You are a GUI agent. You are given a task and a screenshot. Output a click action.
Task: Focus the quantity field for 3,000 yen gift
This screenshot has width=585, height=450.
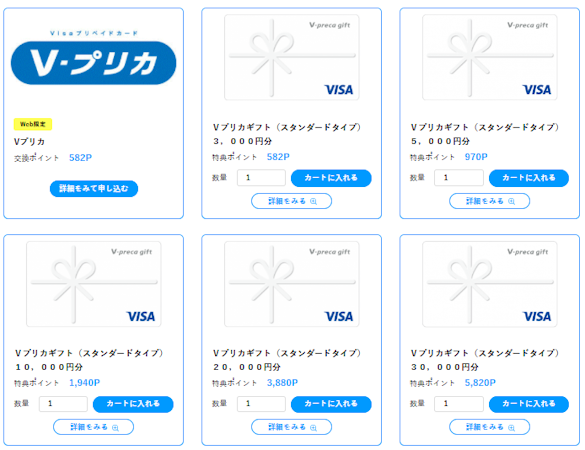[x=261, y=178]
